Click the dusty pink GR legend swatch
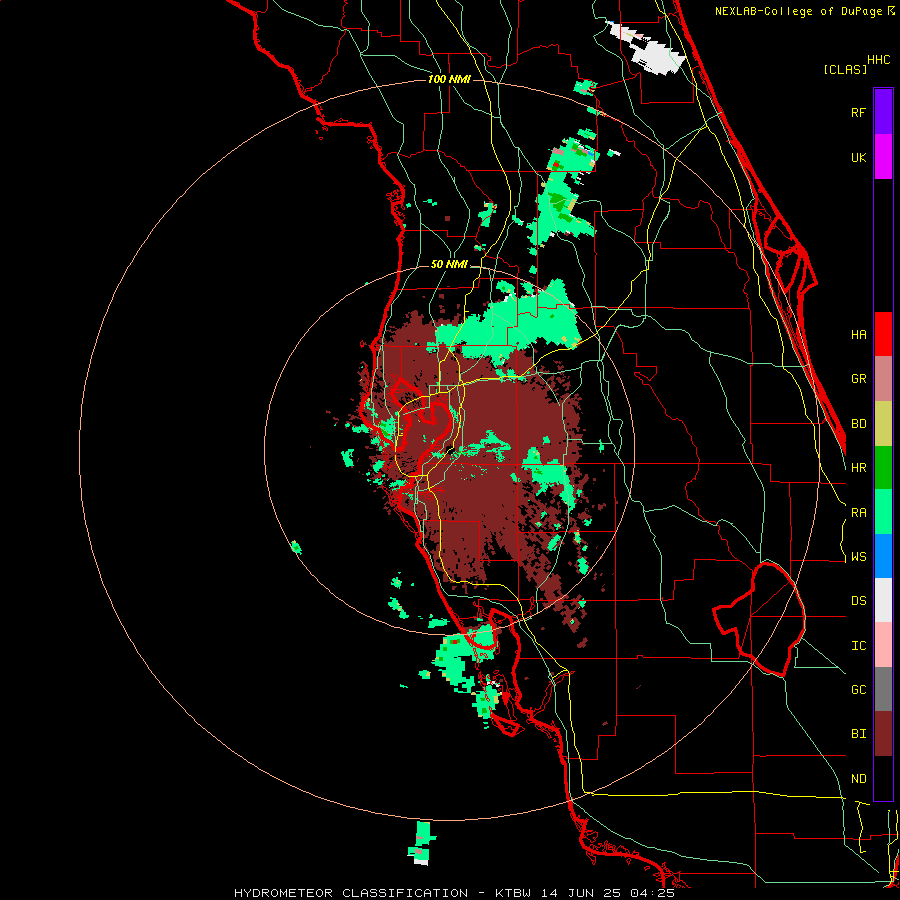Viewport: 900px width, 900px height. coord(883,378)
